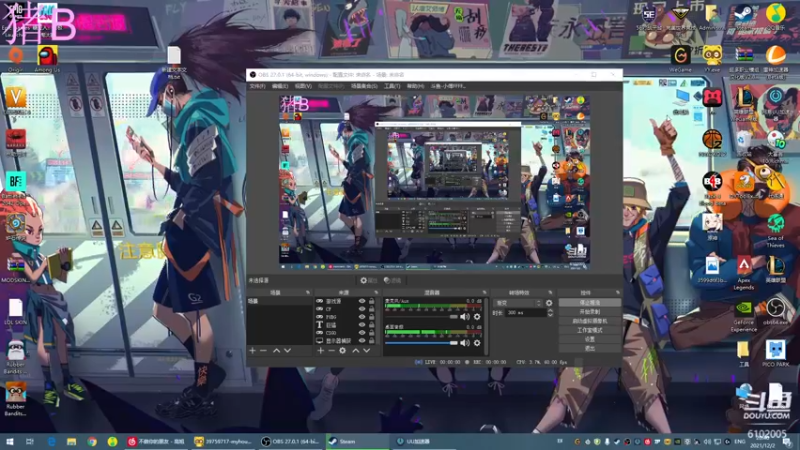Move the source down with the arrow
Screen dimensions: 800x450
(366, 351)
